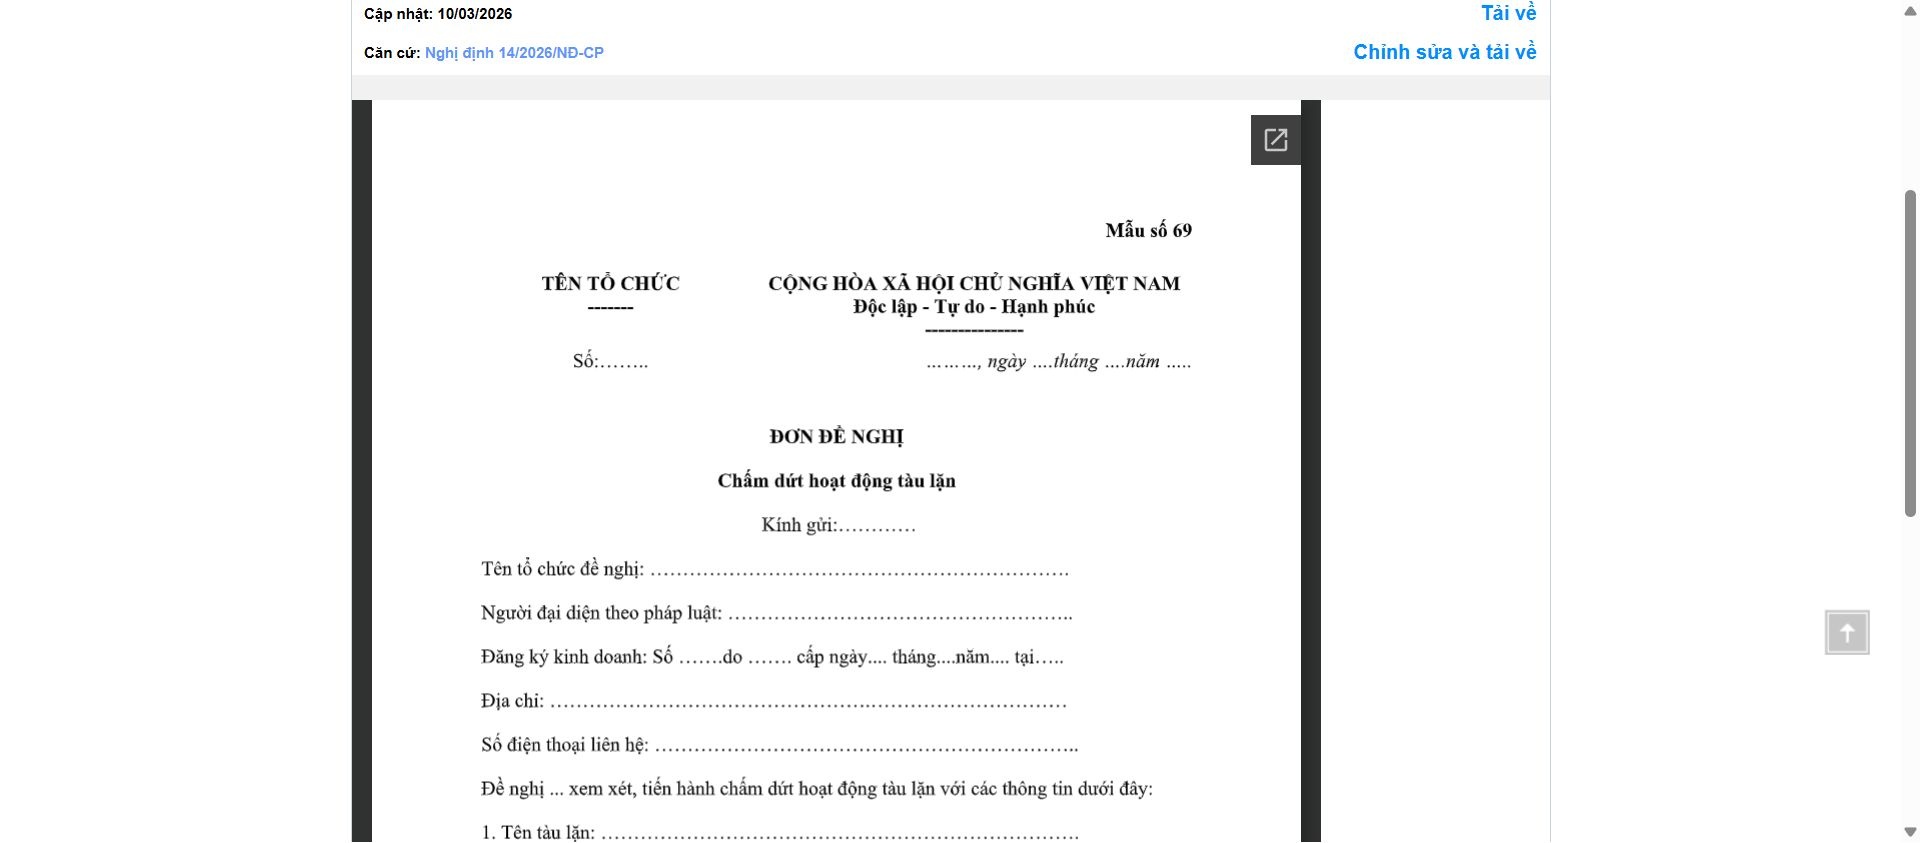Click the ĐƠN ĐỀ NGHỊ title

836,437
